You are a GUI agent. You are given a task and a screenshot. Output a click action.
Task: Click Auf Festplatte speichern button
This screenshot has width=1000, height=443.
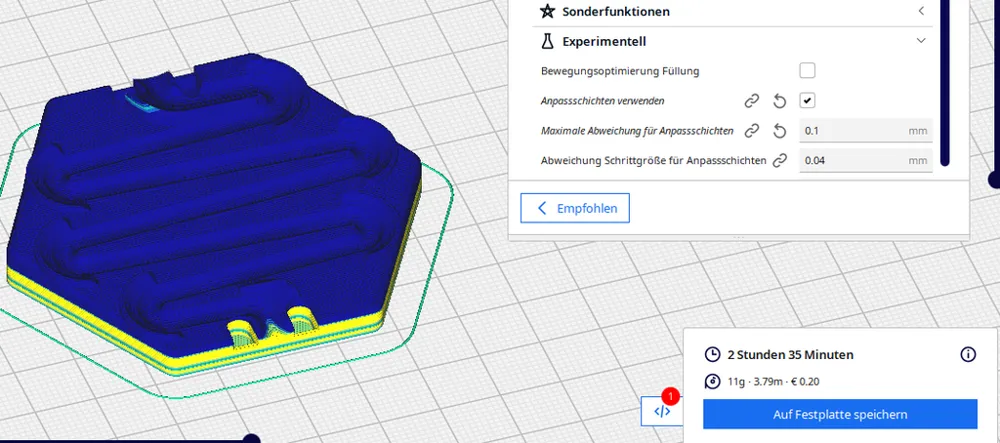pos(840,414)
